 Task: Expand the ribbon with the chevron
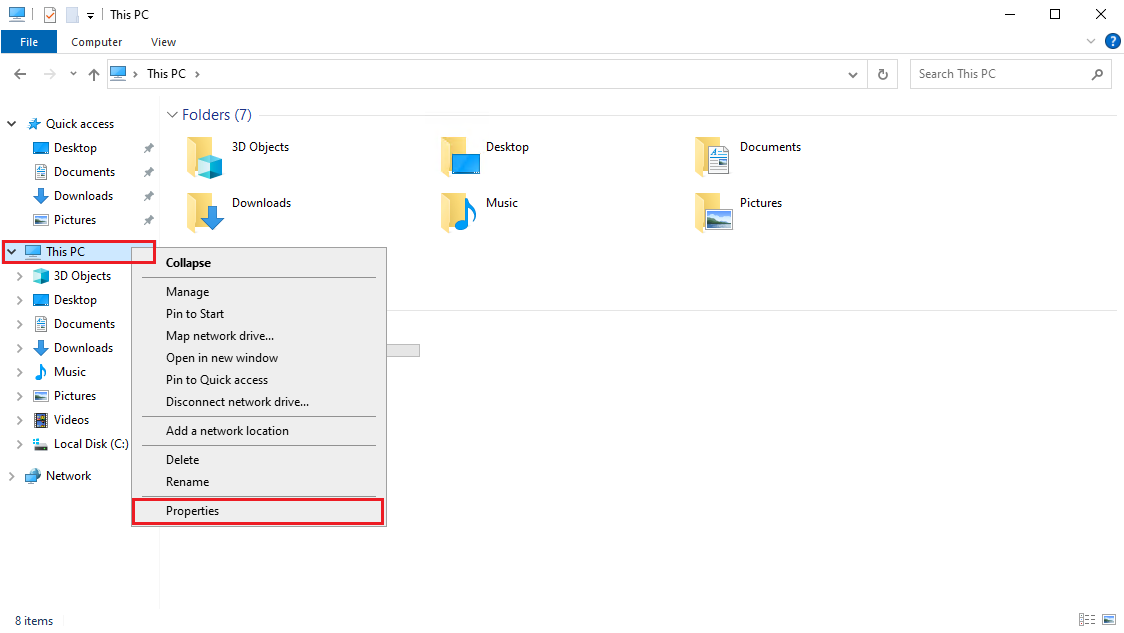point(1090,42)
